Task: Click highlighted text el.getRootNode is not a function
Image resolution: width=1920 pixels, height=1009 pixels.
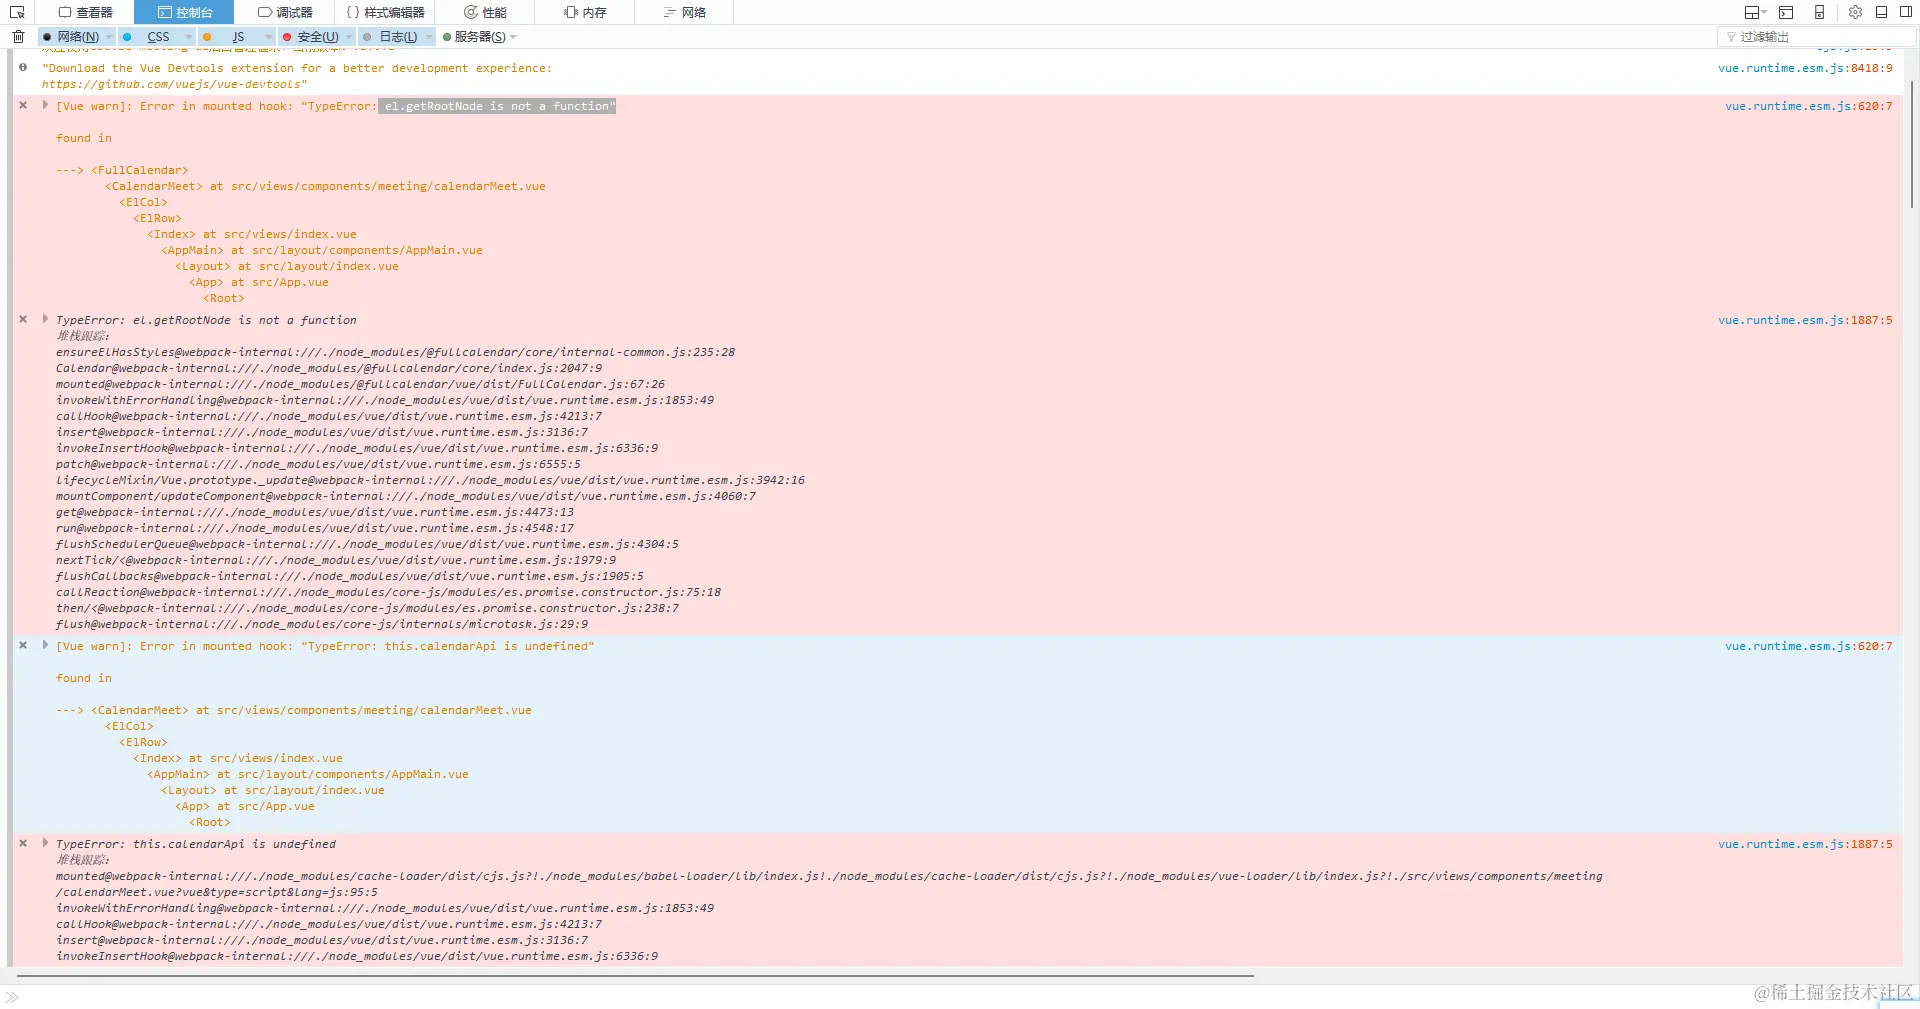Action: [x=497, y=106]
